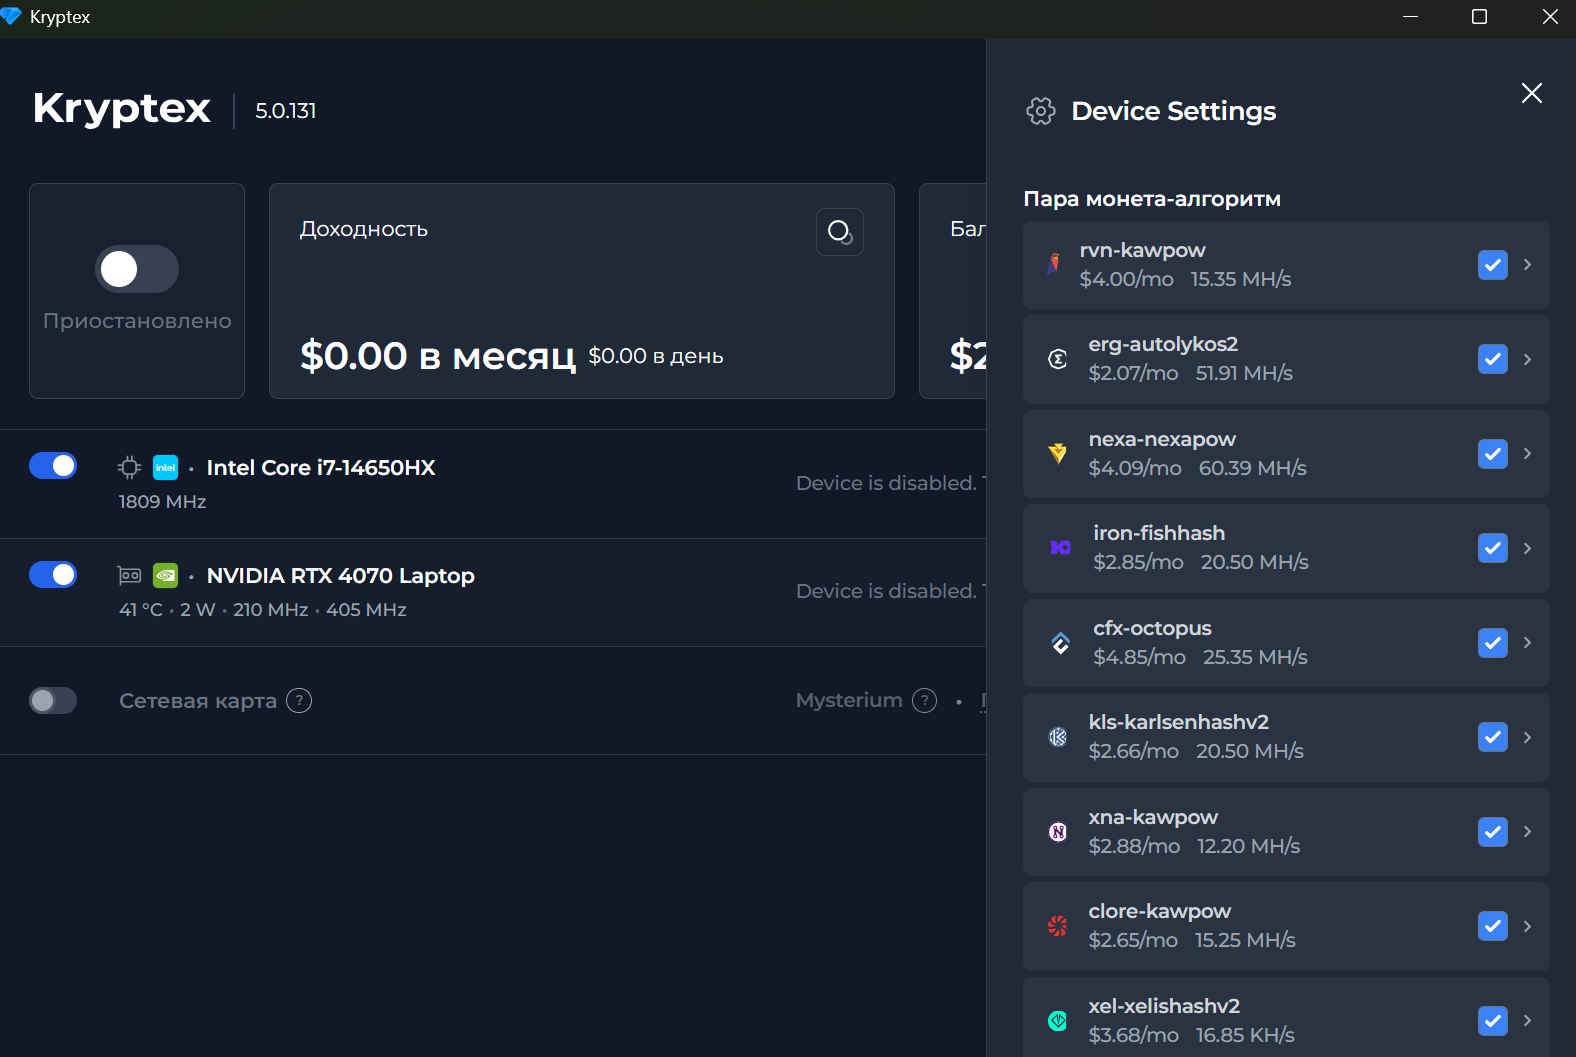Expand cfx-octopus settings chevron
1576x1057 pixels.
click(x=1527, y=643)
